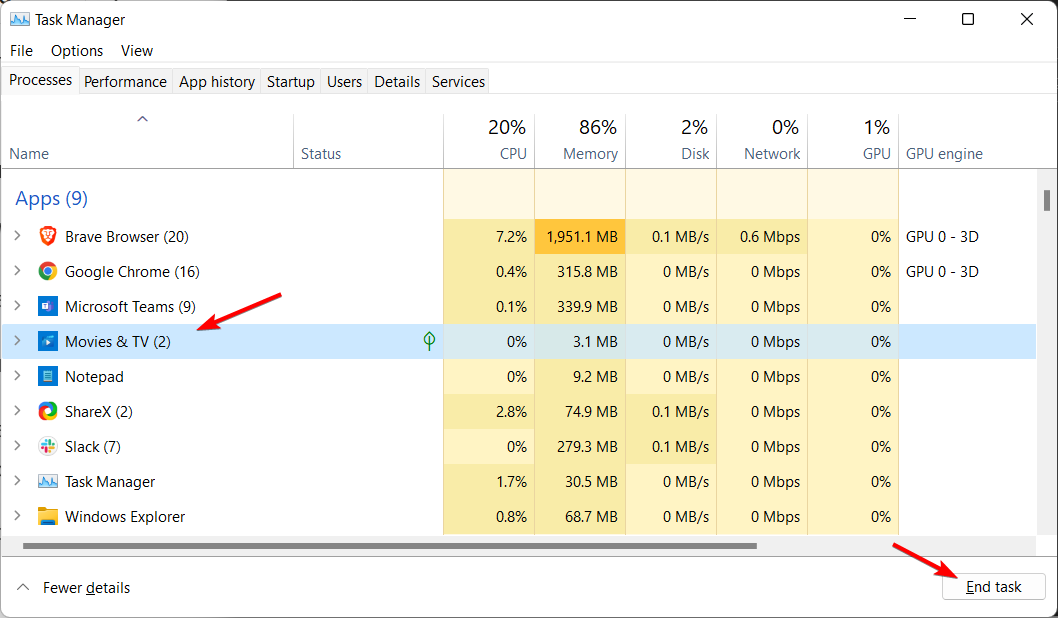Collapse view with Fewer details

[x=74, y=588]
